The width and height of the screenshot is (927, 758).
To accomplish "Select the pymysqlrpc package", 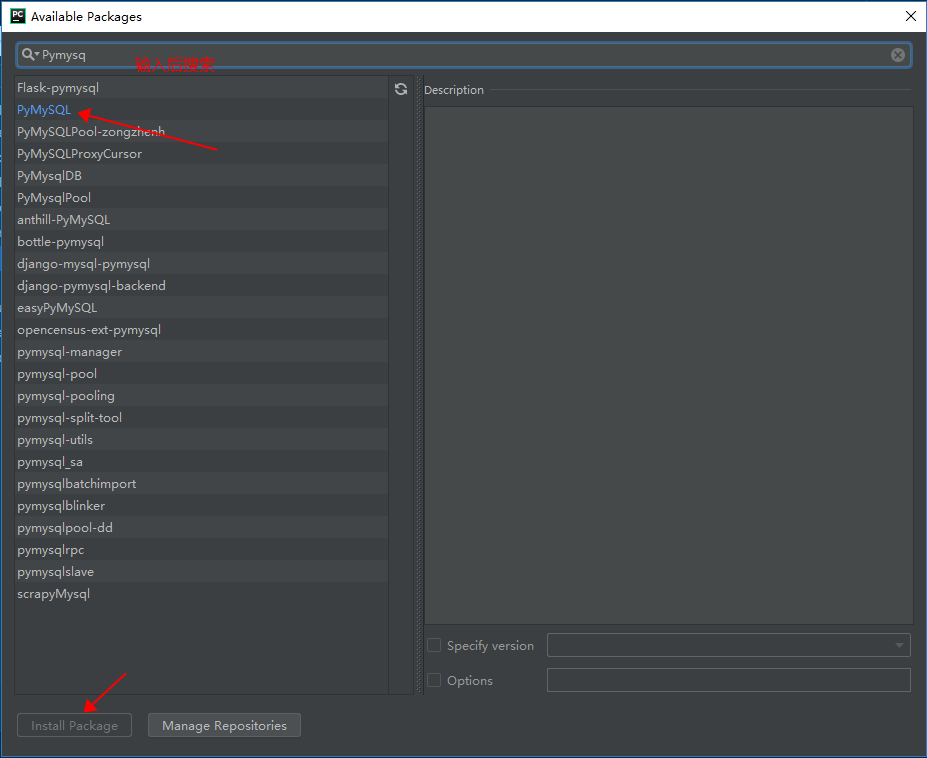I will click(x=202, y=550).
